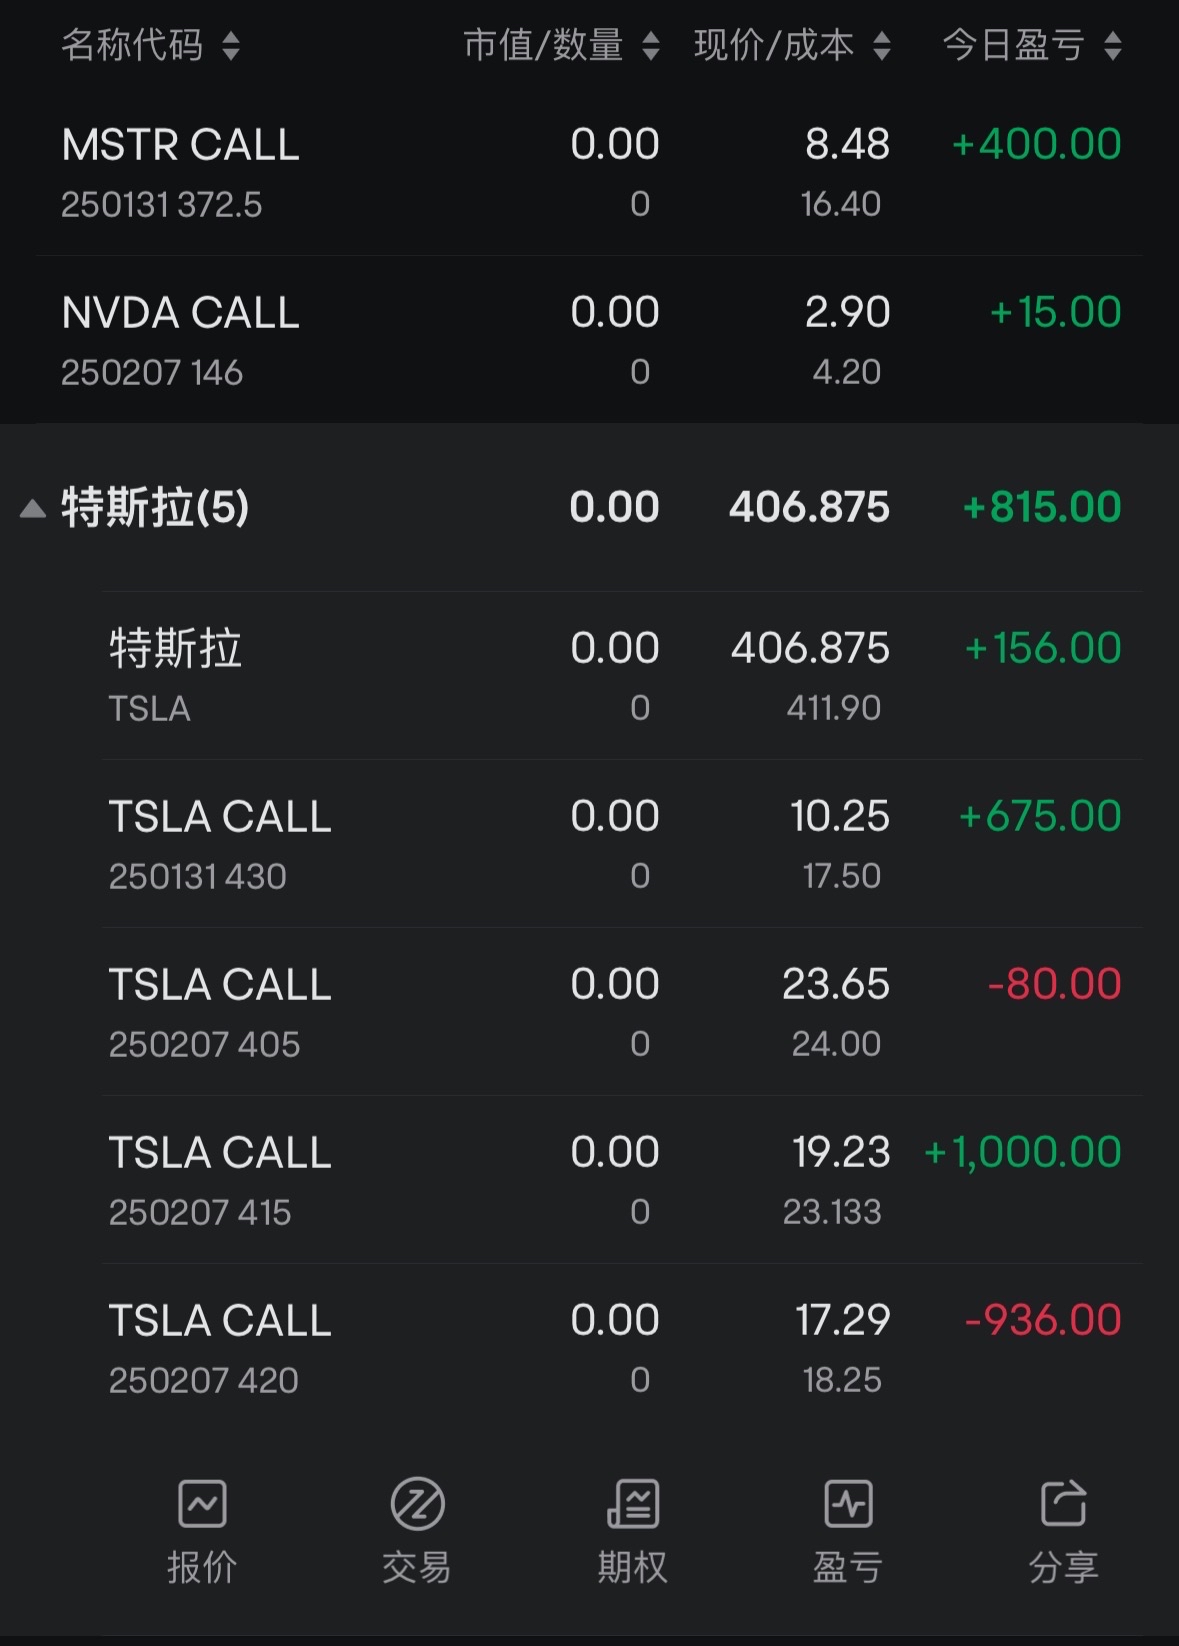Sort by 今日盈亏 arrows

coord(1113,46)
